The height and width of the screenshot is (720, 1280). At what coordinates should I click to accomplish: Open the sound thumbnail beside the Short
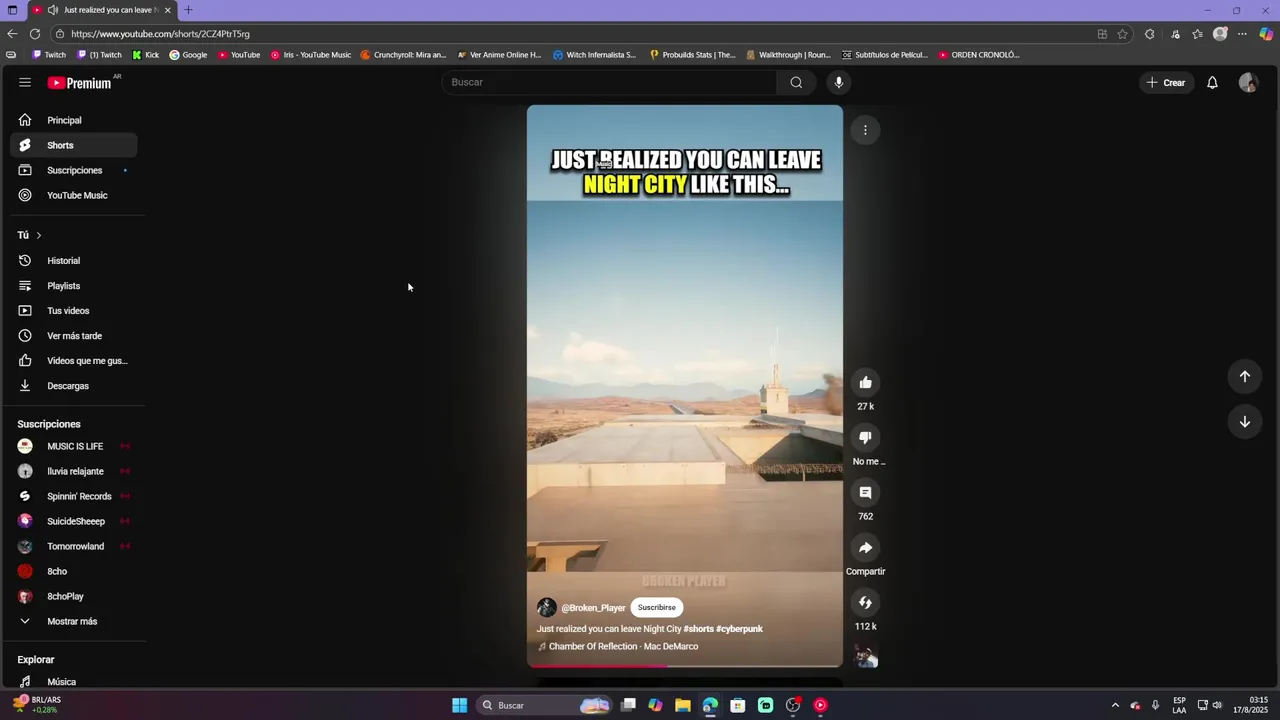pyautogui.click(x=866, y=656)
